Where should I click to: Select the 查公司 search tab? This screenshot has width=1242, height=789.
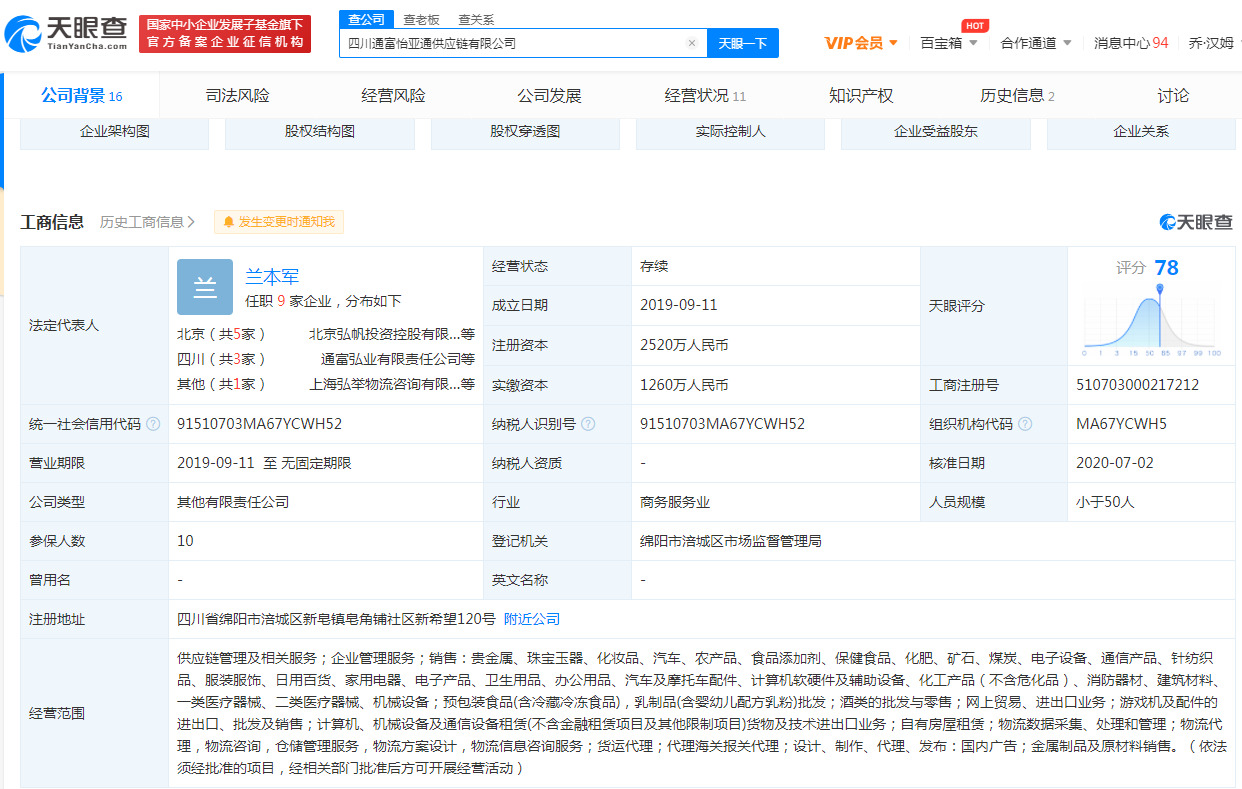pyautogui.click(x=365, y=19)
